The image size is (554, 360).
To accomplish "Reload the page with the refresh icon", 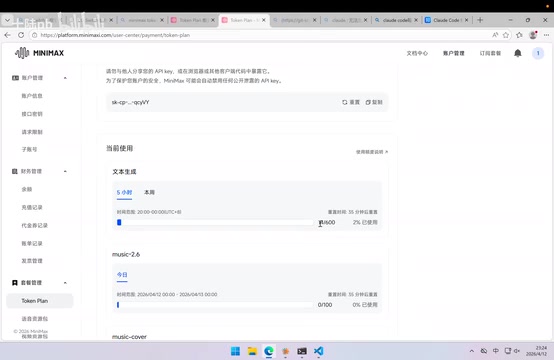I will (21, 35).
